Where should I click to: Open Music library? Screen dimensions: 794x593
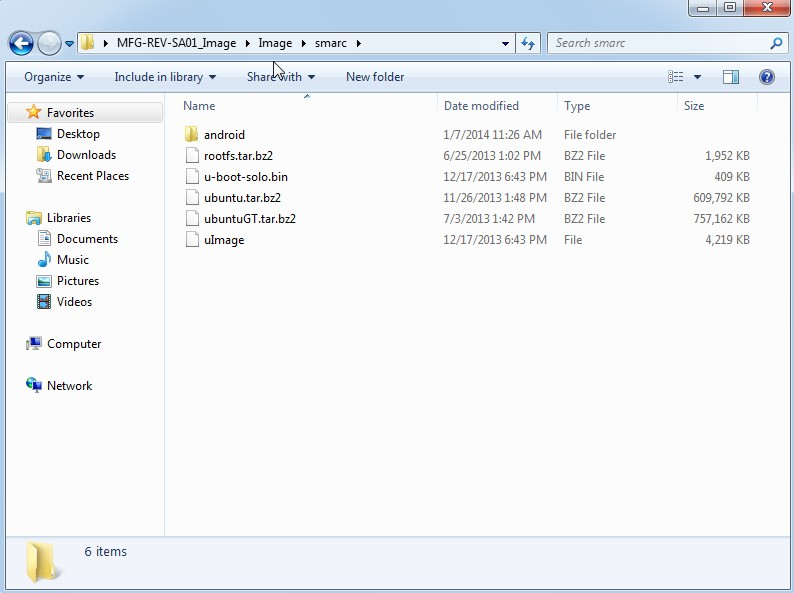pyautogui.click(x=72, y=260)
